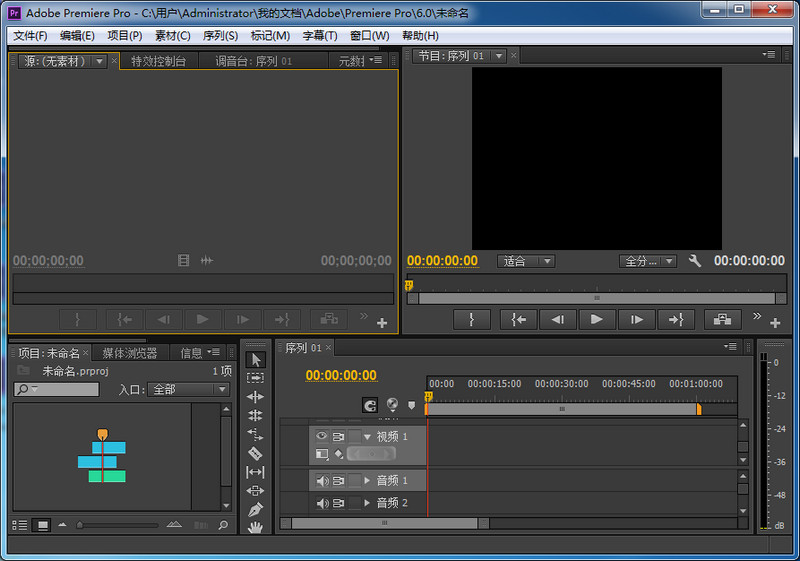
Task: Click the project panel search field
Action: [x=56, y=390]
